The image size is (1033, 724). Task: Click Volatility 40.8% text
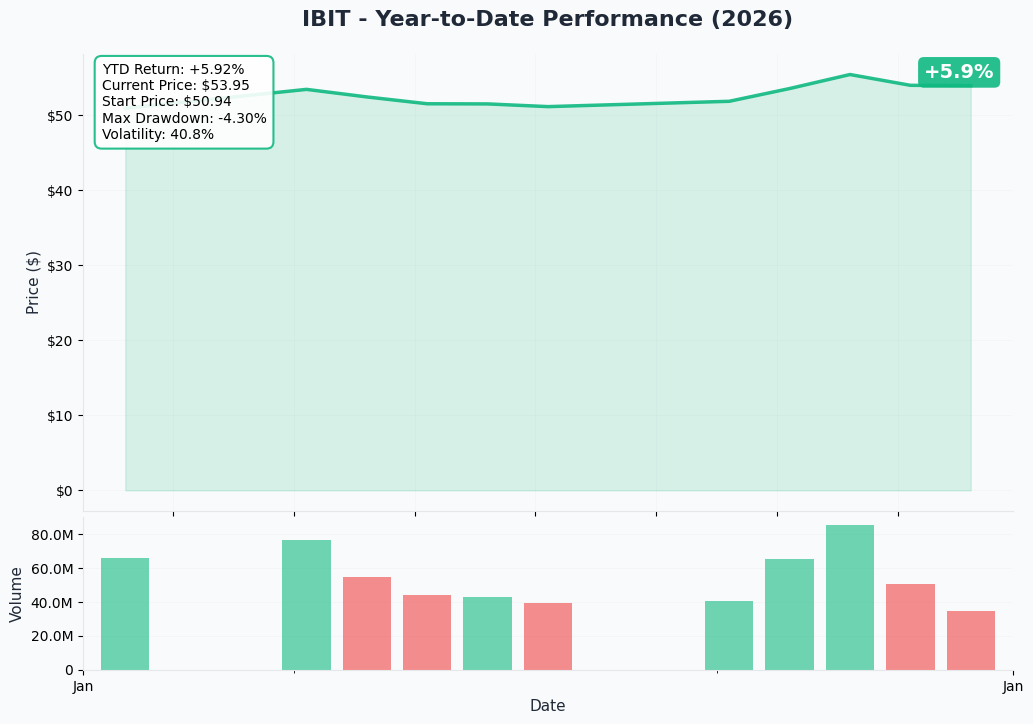point(158,134)
